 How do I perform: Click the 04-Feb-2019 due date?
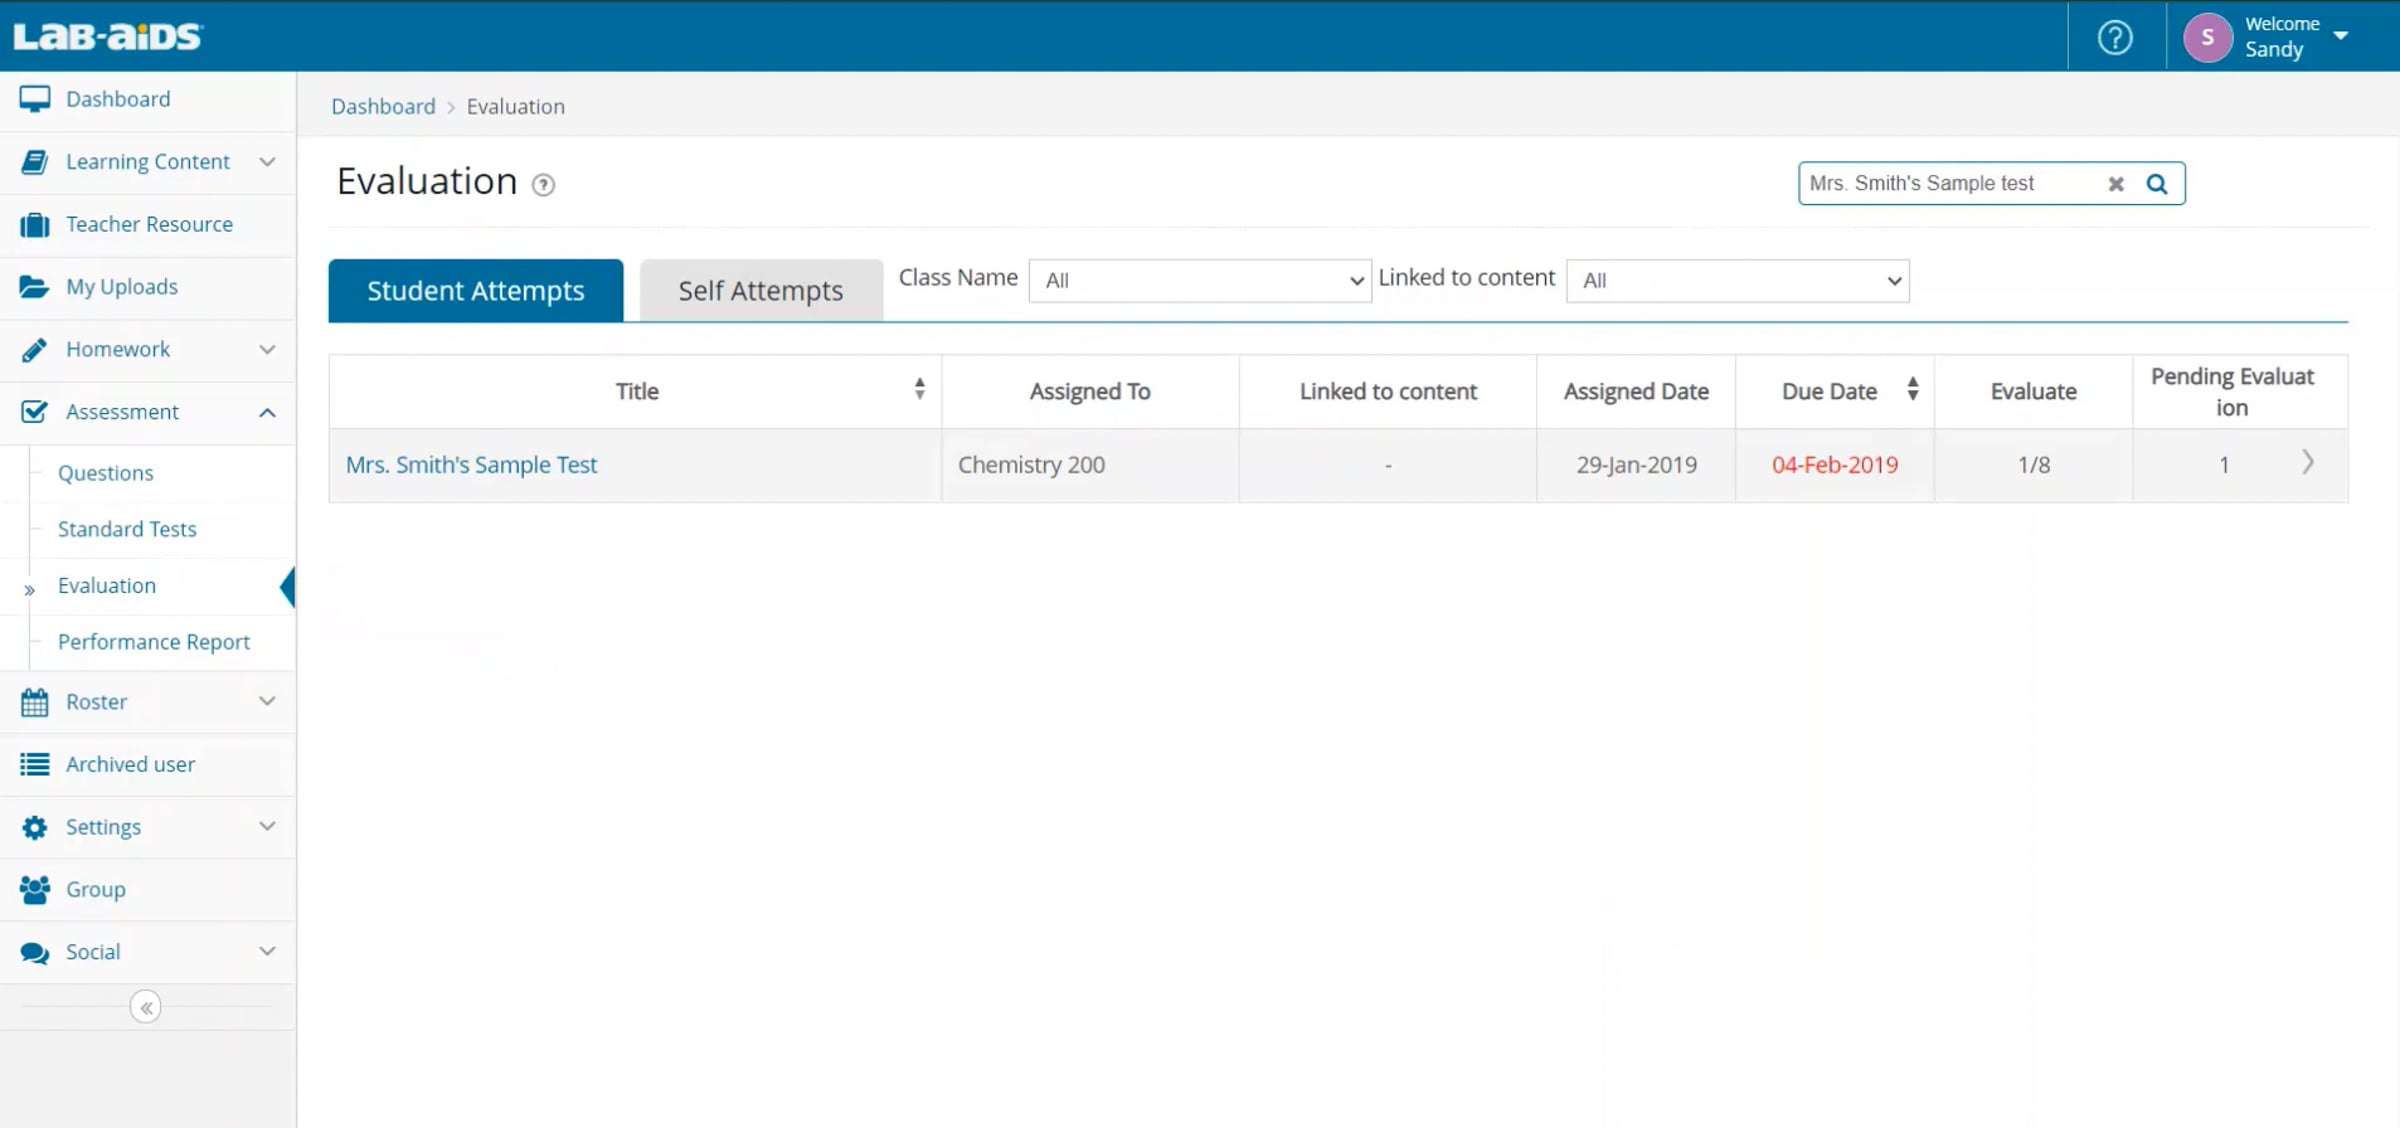(1835, 465)
